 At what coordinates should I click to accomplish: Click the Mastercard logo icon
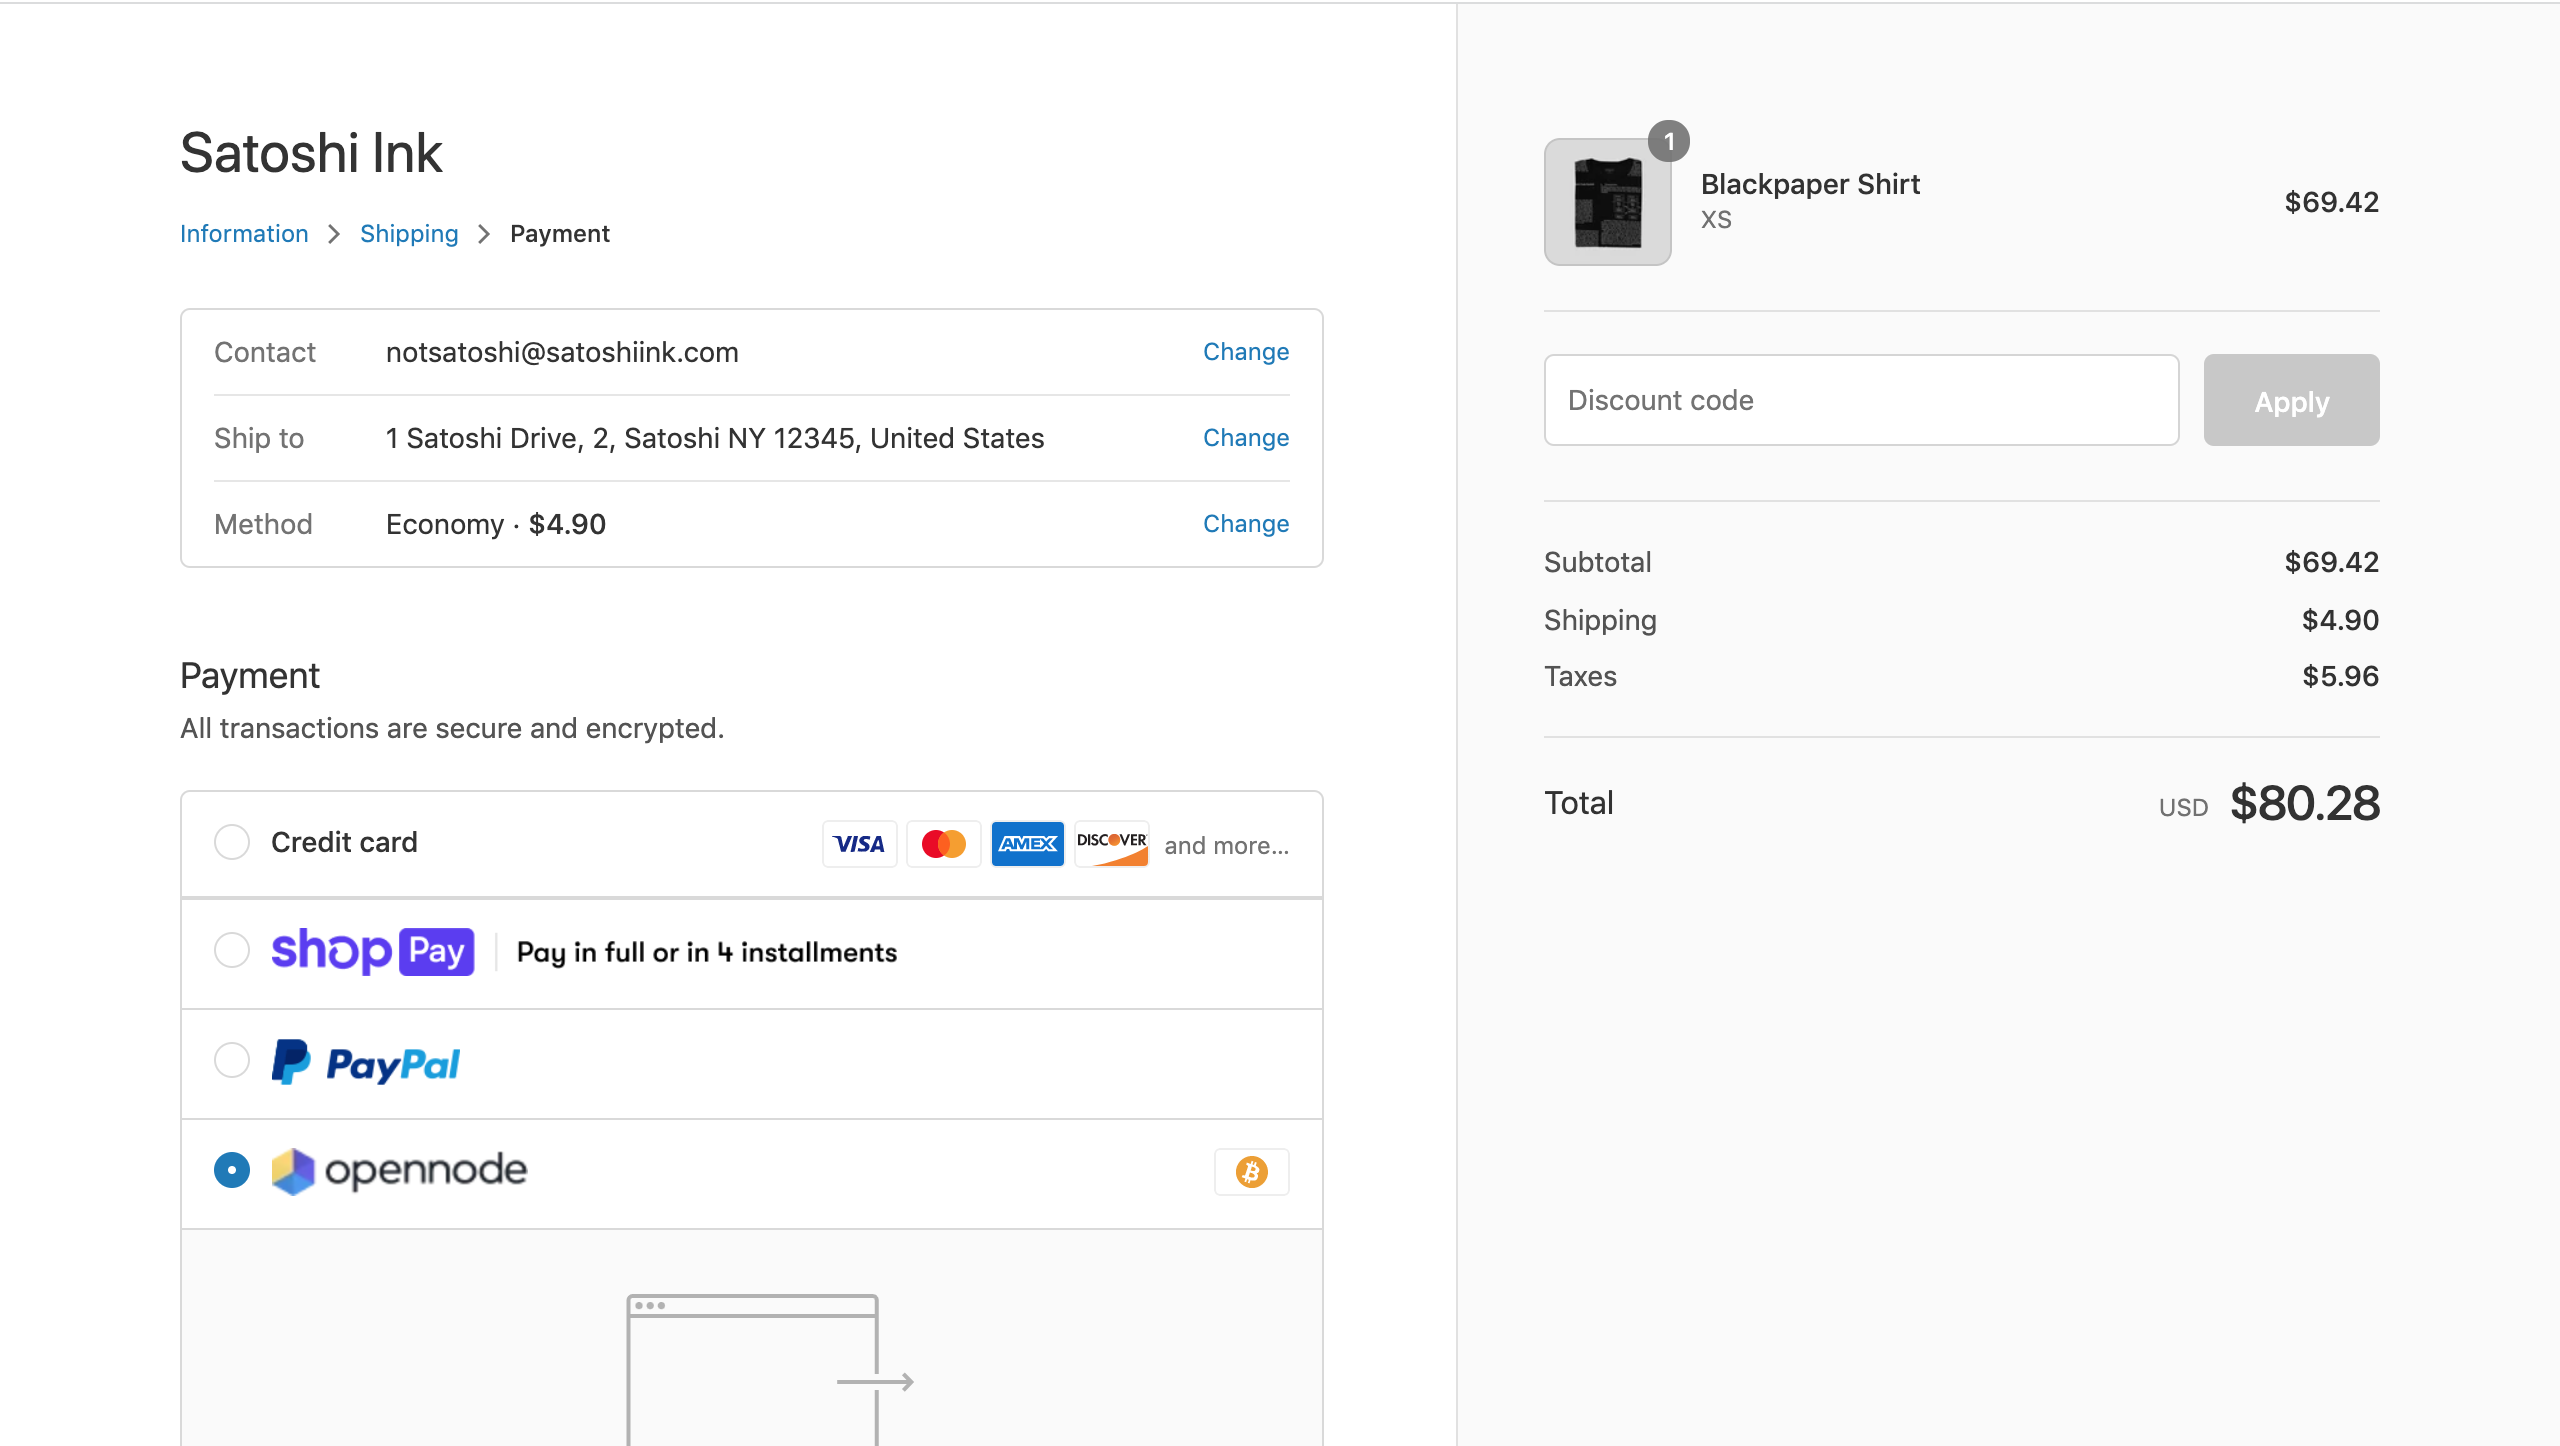coord(943,844)
